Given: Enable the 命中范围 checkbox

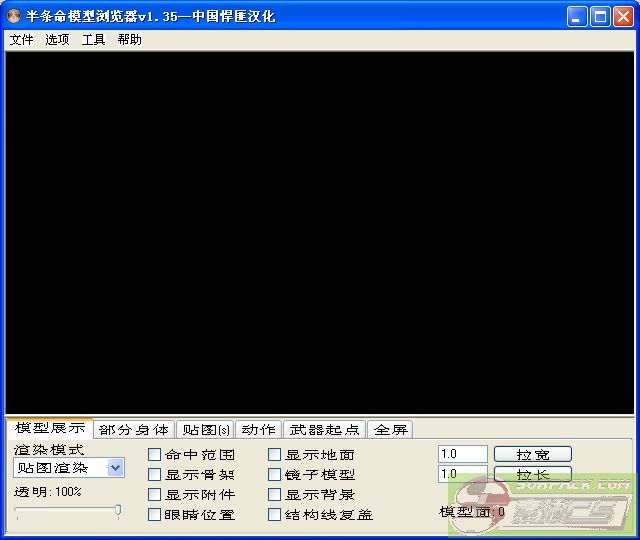Looking at the screenshot, I should click(155, 455).
